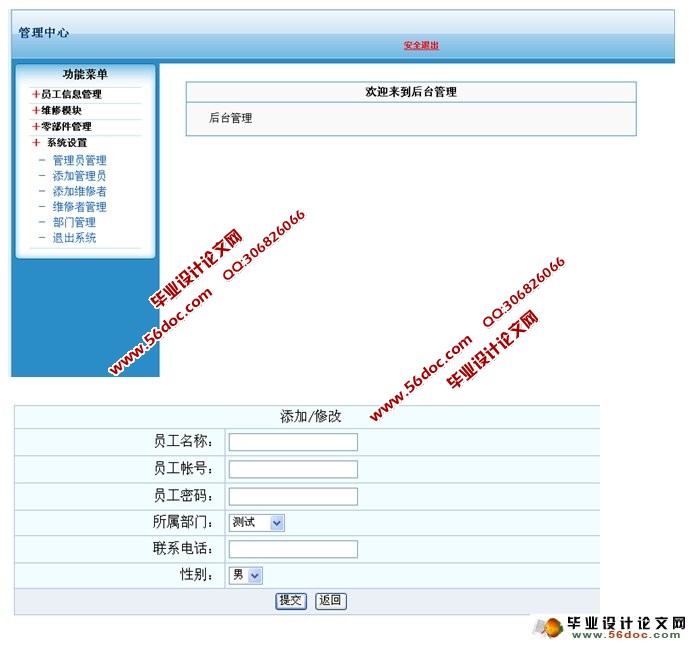Viewport: 696px width, 645px height.
Task: Open 部门管理 in the sidebar
Action: pos(74,222)
